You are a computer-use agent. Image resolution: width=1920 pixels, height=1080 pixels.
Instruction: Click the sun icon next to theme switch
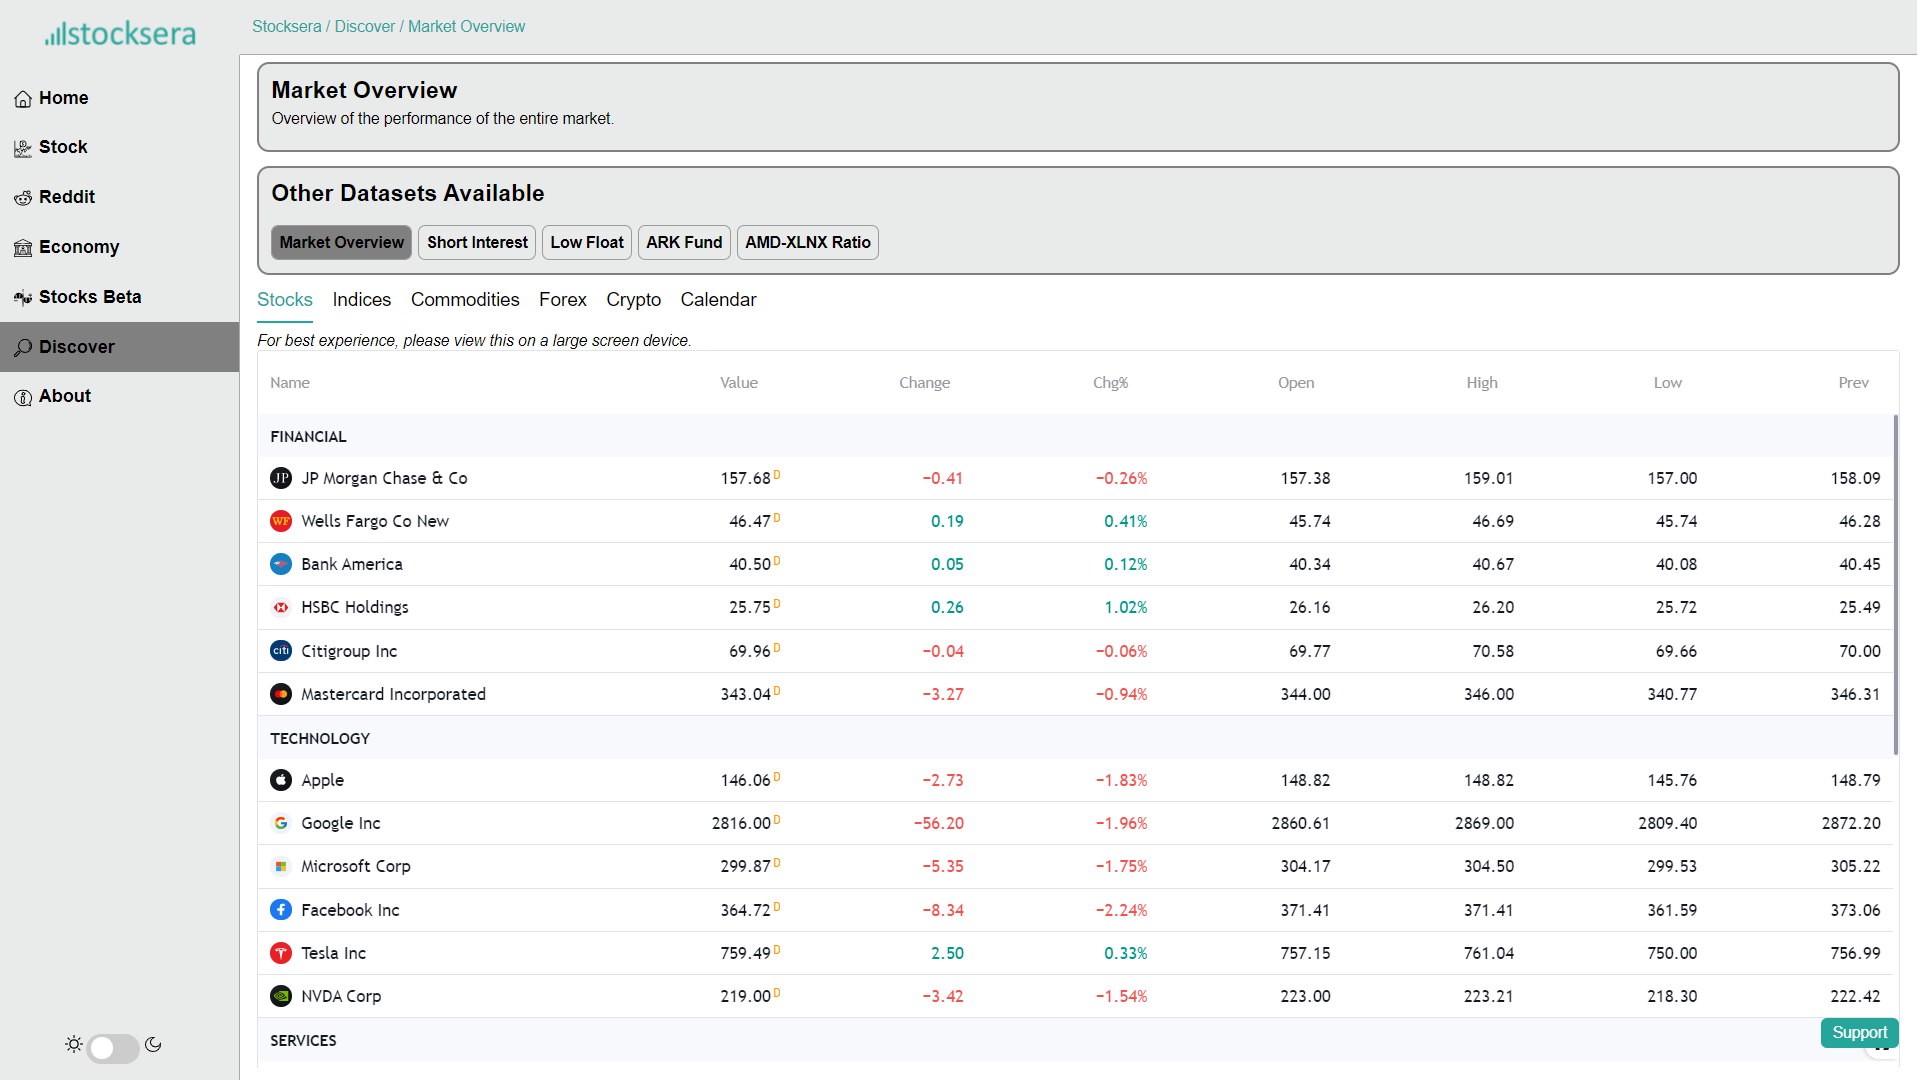click(x=74, y=1045)
